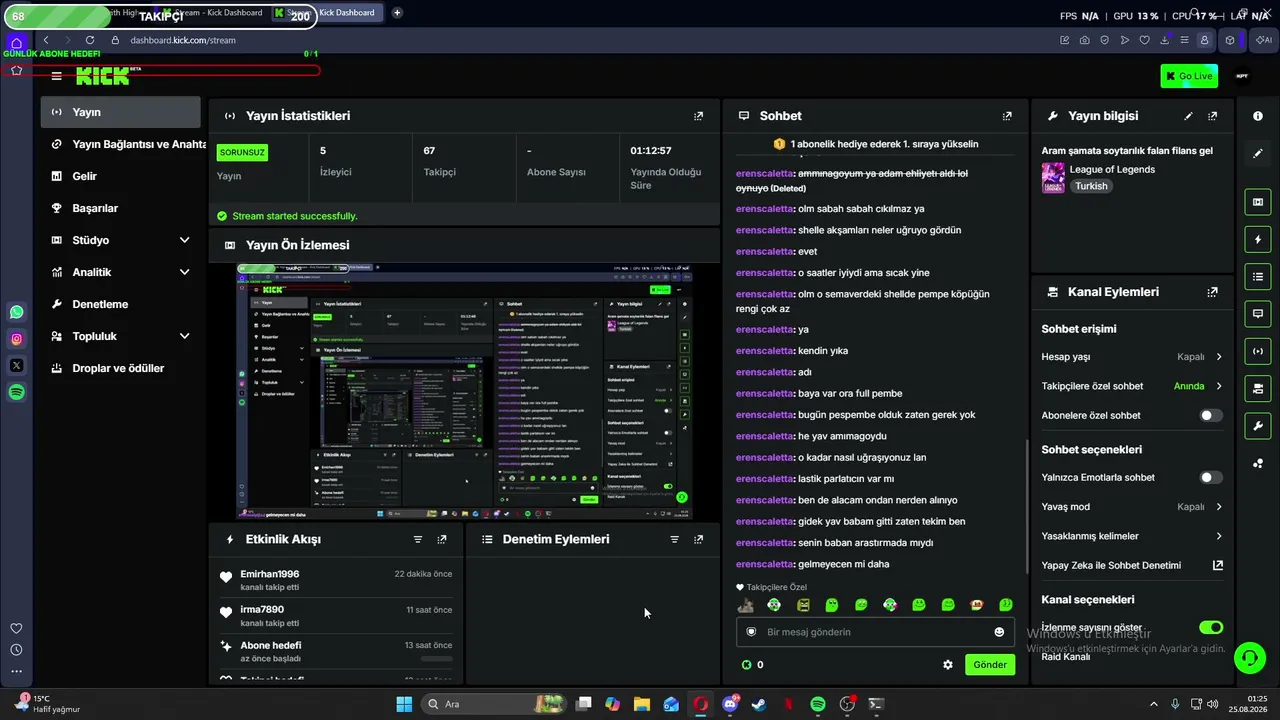Open Spotify in the browser sidebar
The image size is (1280, 720).
(16, 393)
